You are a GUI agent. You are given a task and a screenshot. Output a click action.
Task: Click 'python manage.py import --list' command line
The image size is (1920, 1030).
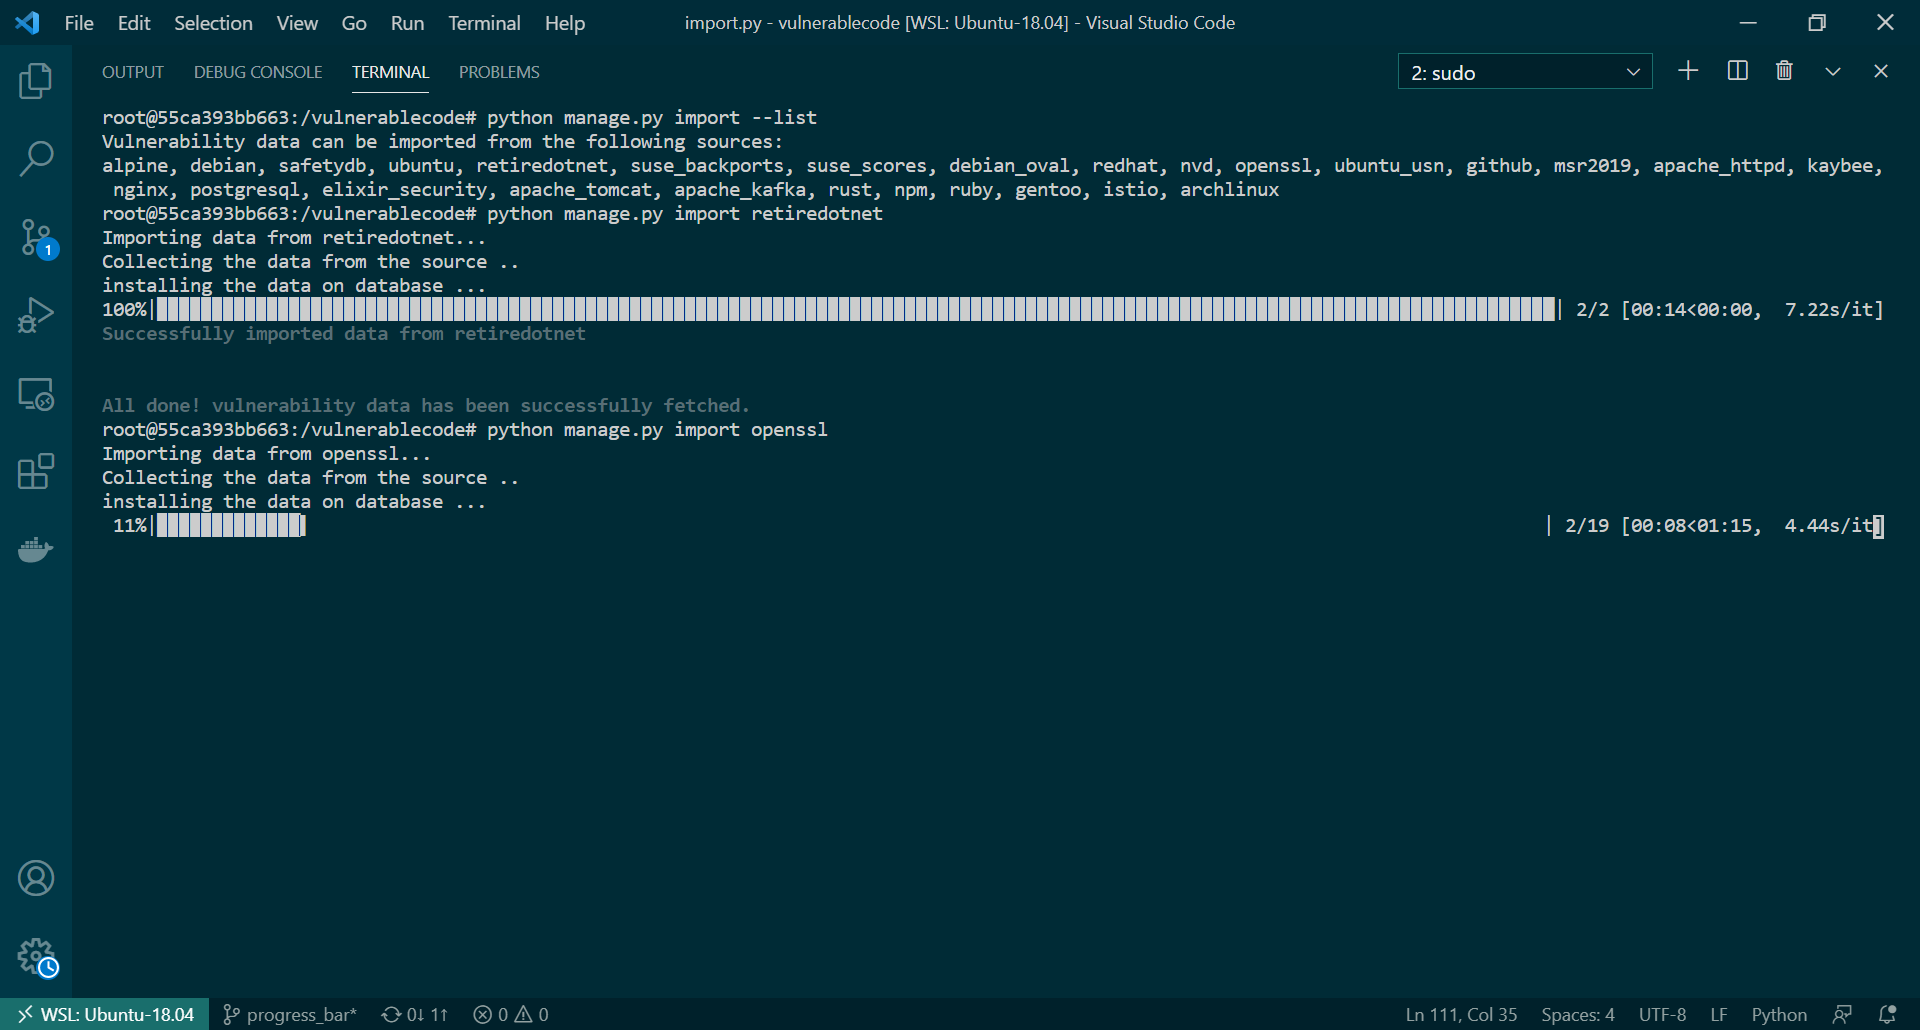(x=652, y=118)
